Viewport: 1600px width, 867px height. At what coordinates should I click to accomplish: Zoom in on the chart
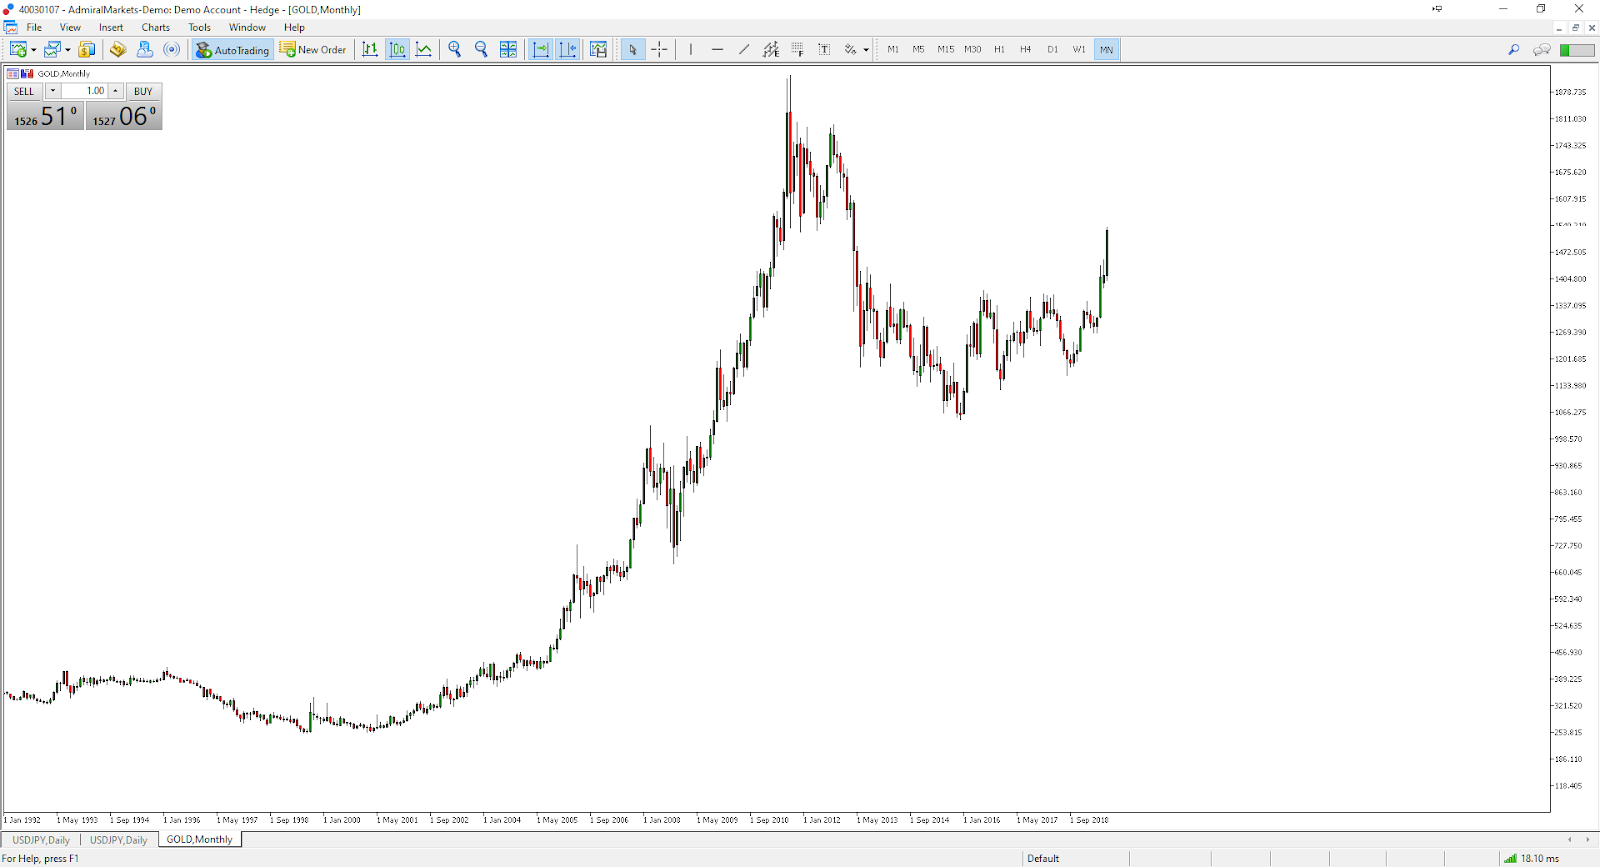pyautogui.click(x=455, y=49)
